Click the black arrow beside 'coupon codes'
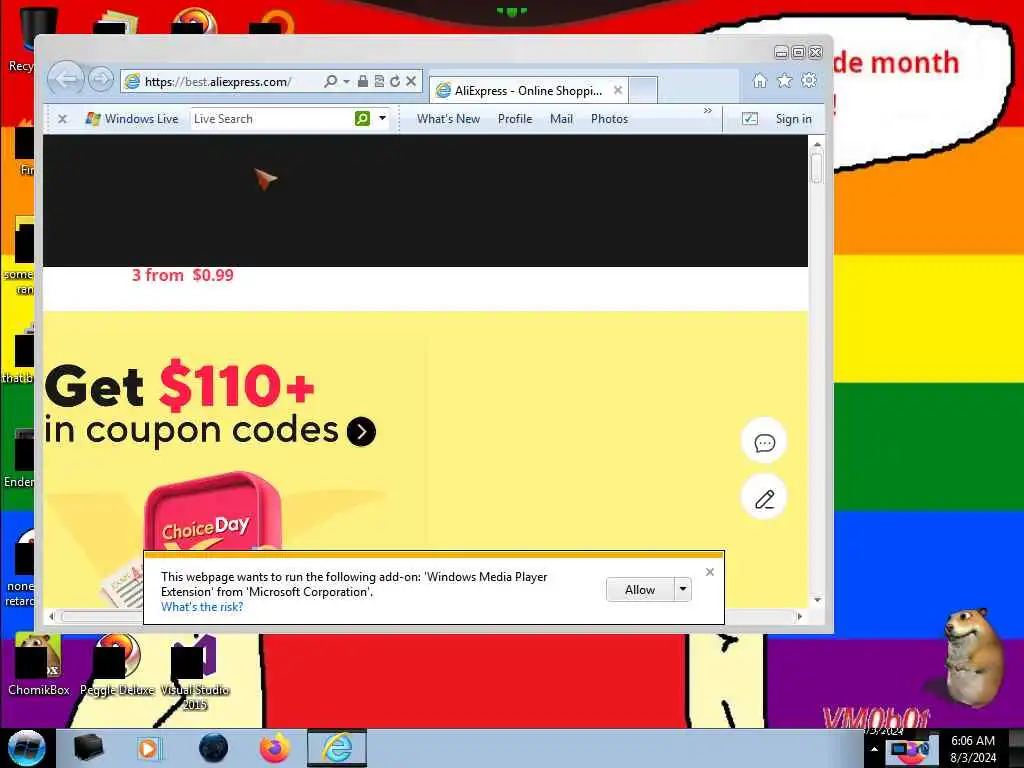 pyautogui.click(x=361, y=431)
